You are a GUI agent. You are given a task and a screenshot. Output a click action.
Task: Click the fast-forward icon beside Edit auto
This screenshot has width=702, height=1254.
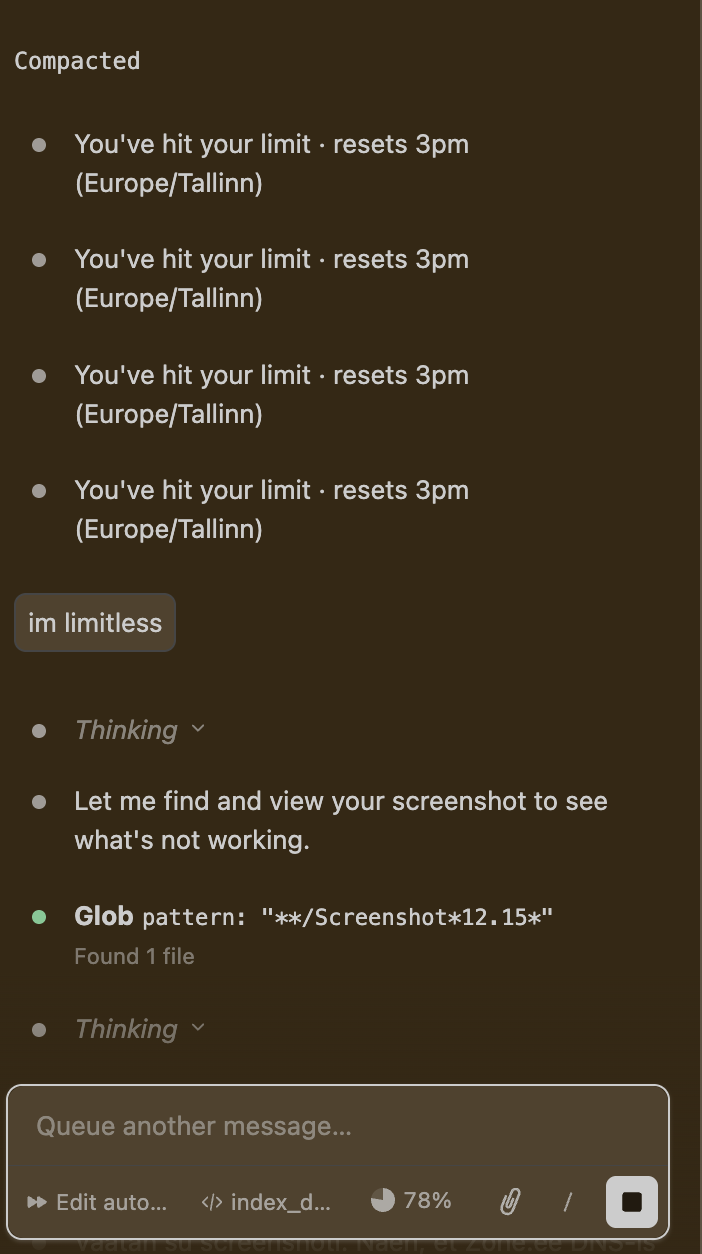tap(37, 1202)
